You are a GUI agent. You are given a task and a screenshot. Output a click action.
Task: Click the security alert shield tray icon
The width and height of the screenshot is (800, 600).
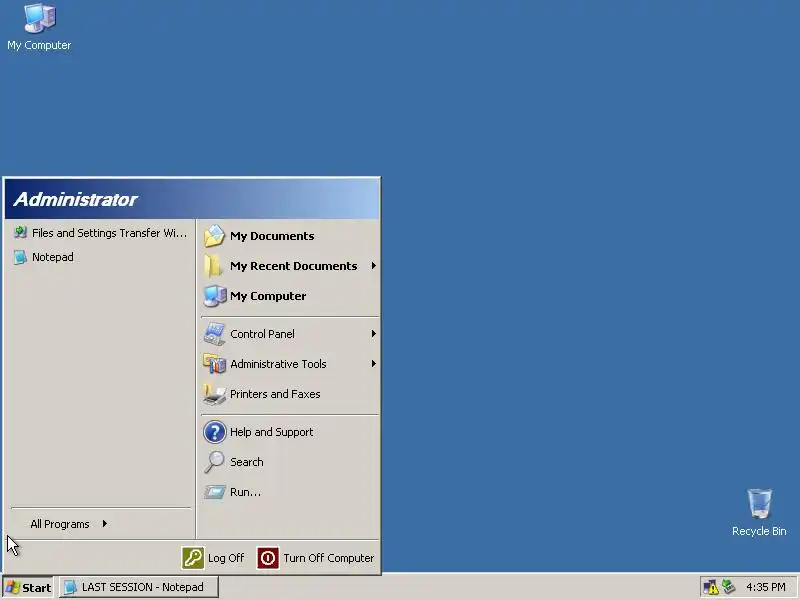pyautogui.click(x=711, y=587)
